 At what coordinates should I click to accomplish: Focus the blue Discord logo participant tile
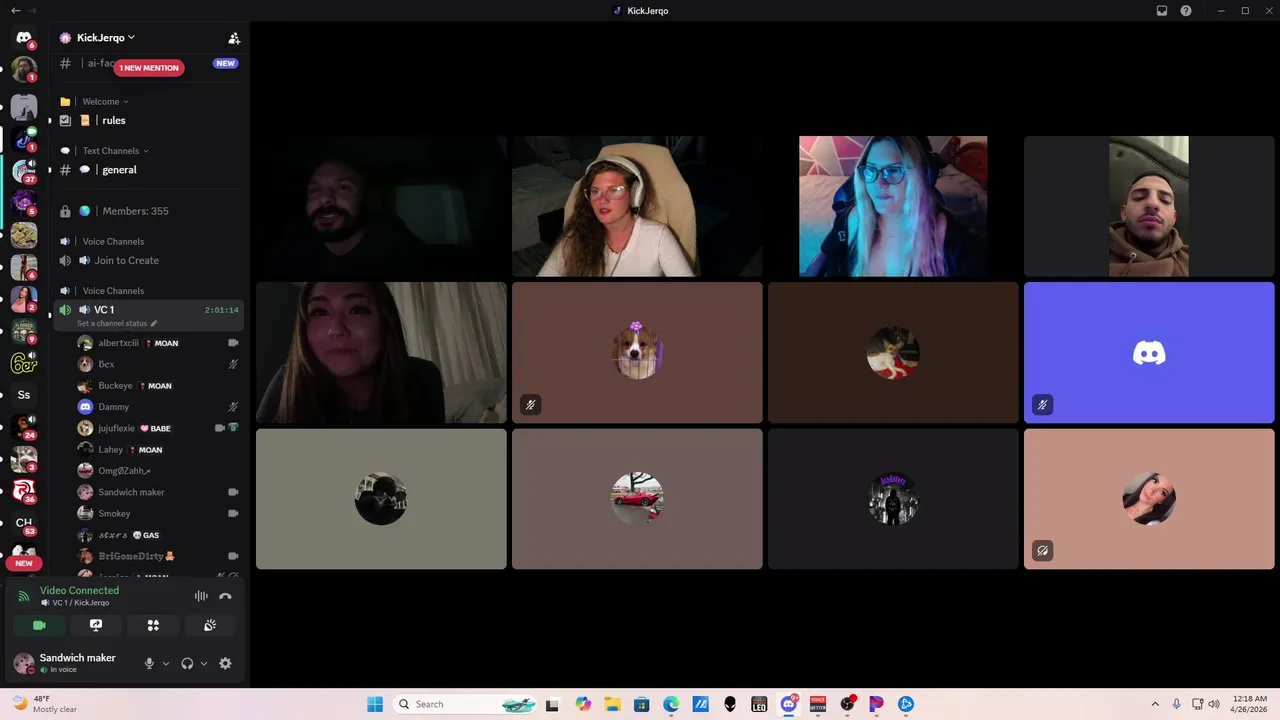click(1149, 352)
